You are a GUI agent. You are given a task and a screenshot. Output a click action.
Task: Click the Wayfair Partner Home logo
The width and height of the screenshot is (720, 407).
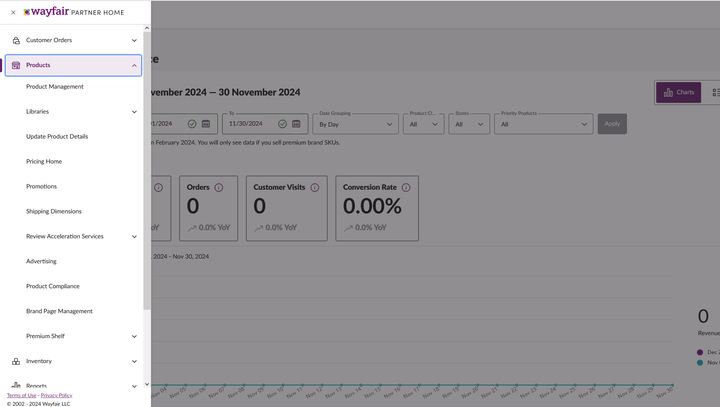pos(73,13)
